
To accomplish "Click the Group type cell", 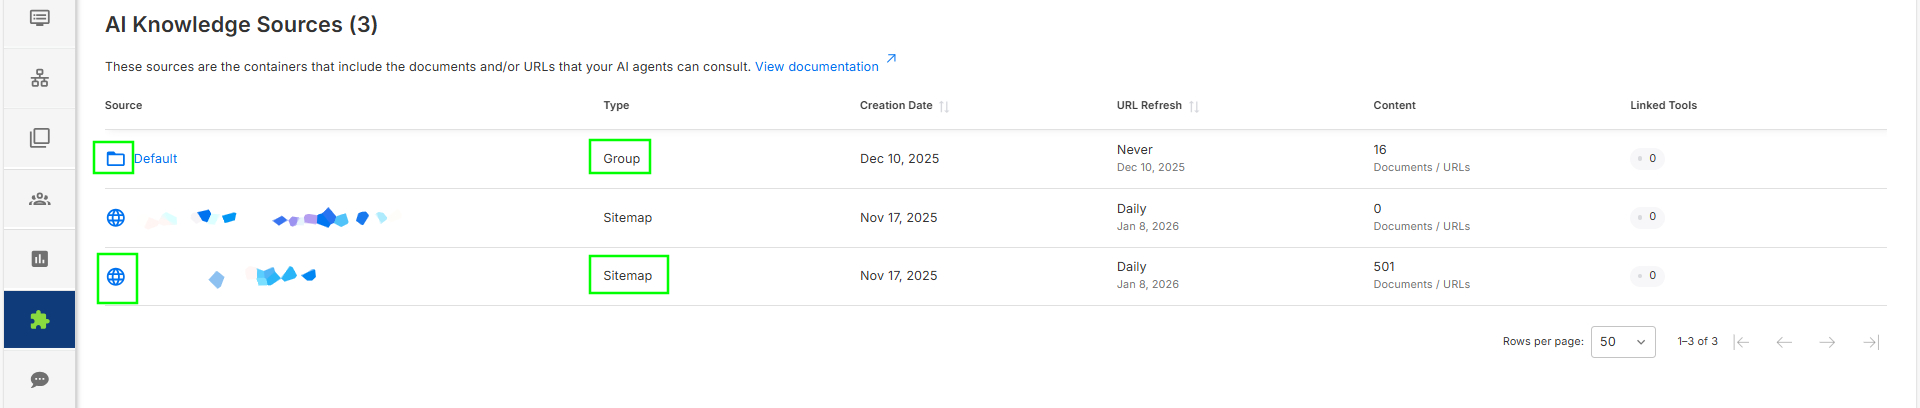I will [621, 158].
